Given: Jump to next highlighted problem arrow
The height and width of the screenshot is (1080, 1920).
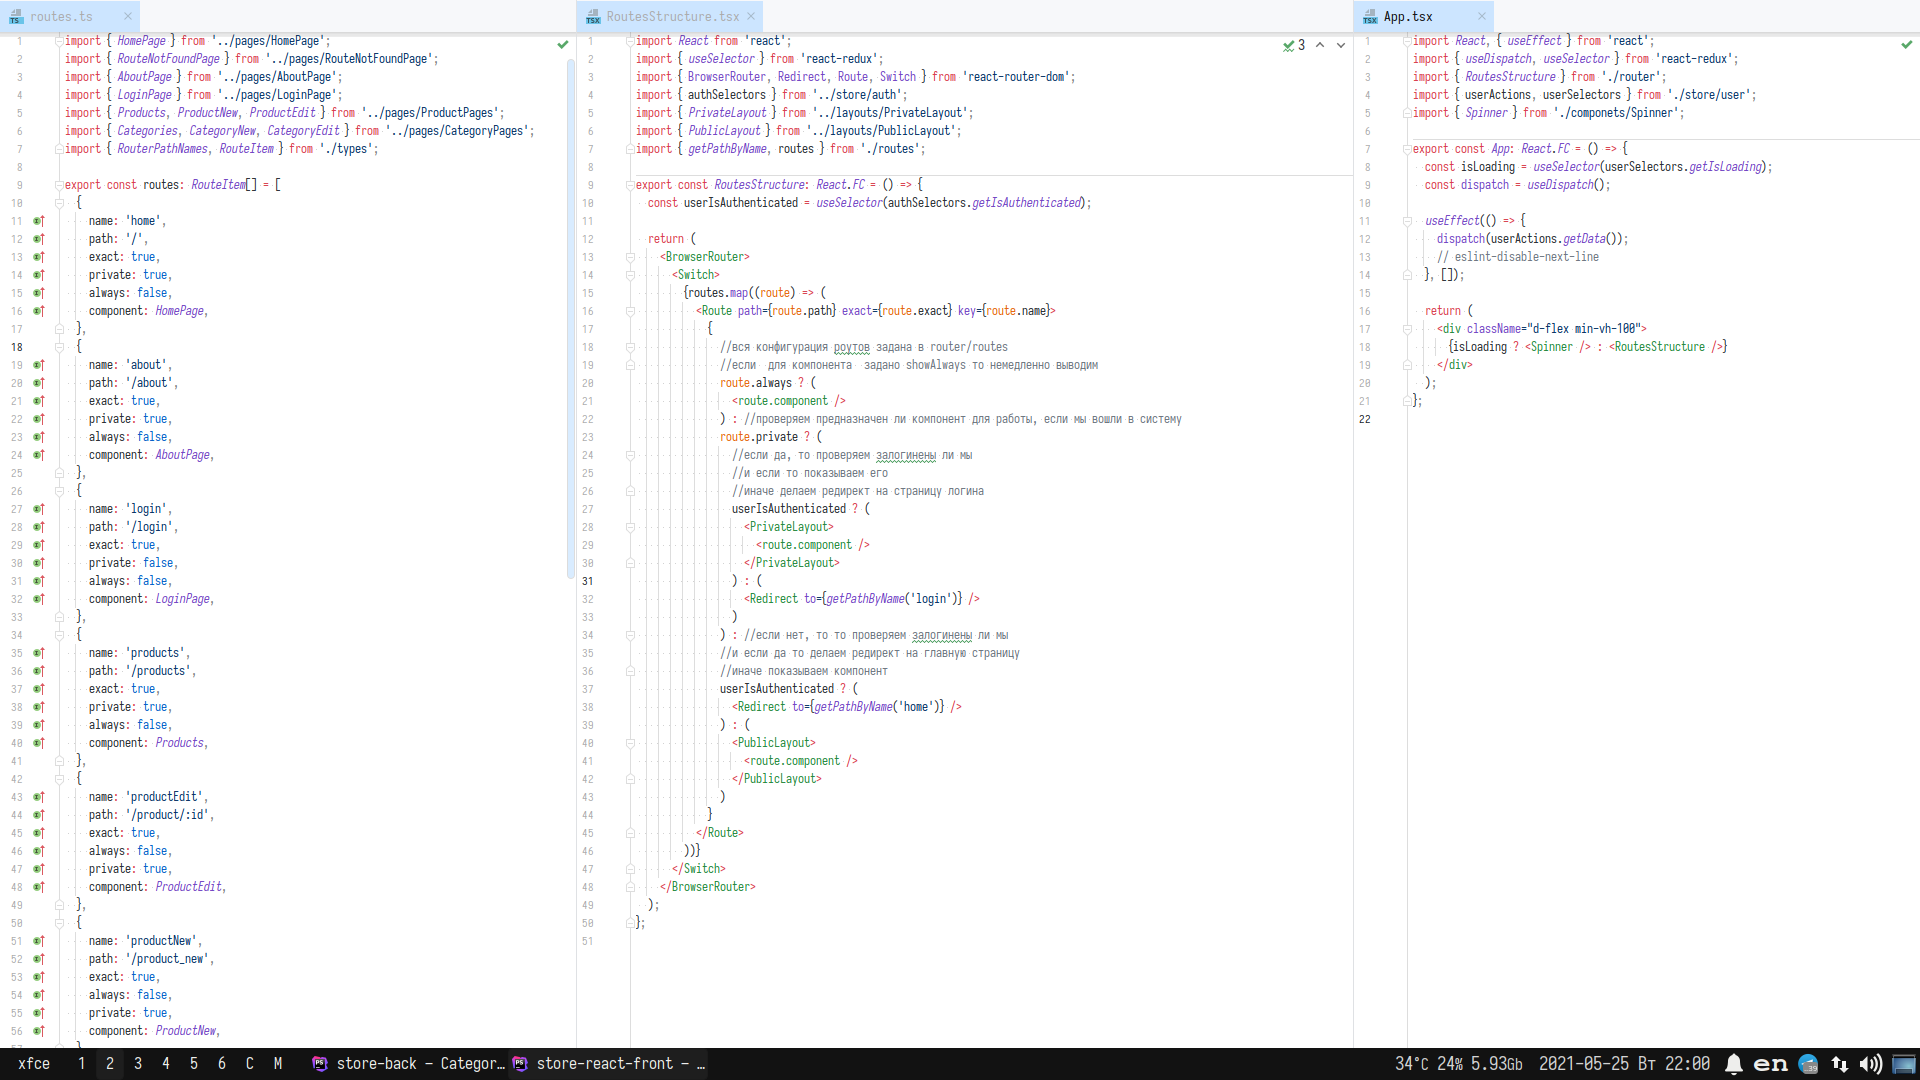Looking at the screenshot, I should (1341, 45).
